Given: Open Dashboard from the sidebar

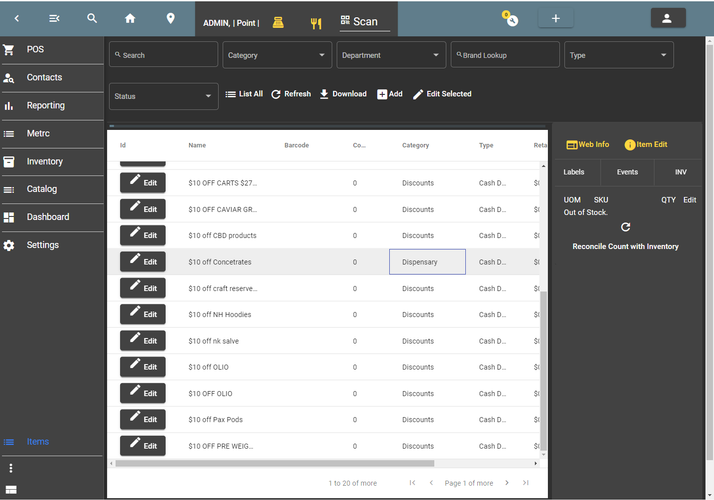Looking at the screenshot, I should click(x=52, y=217).
